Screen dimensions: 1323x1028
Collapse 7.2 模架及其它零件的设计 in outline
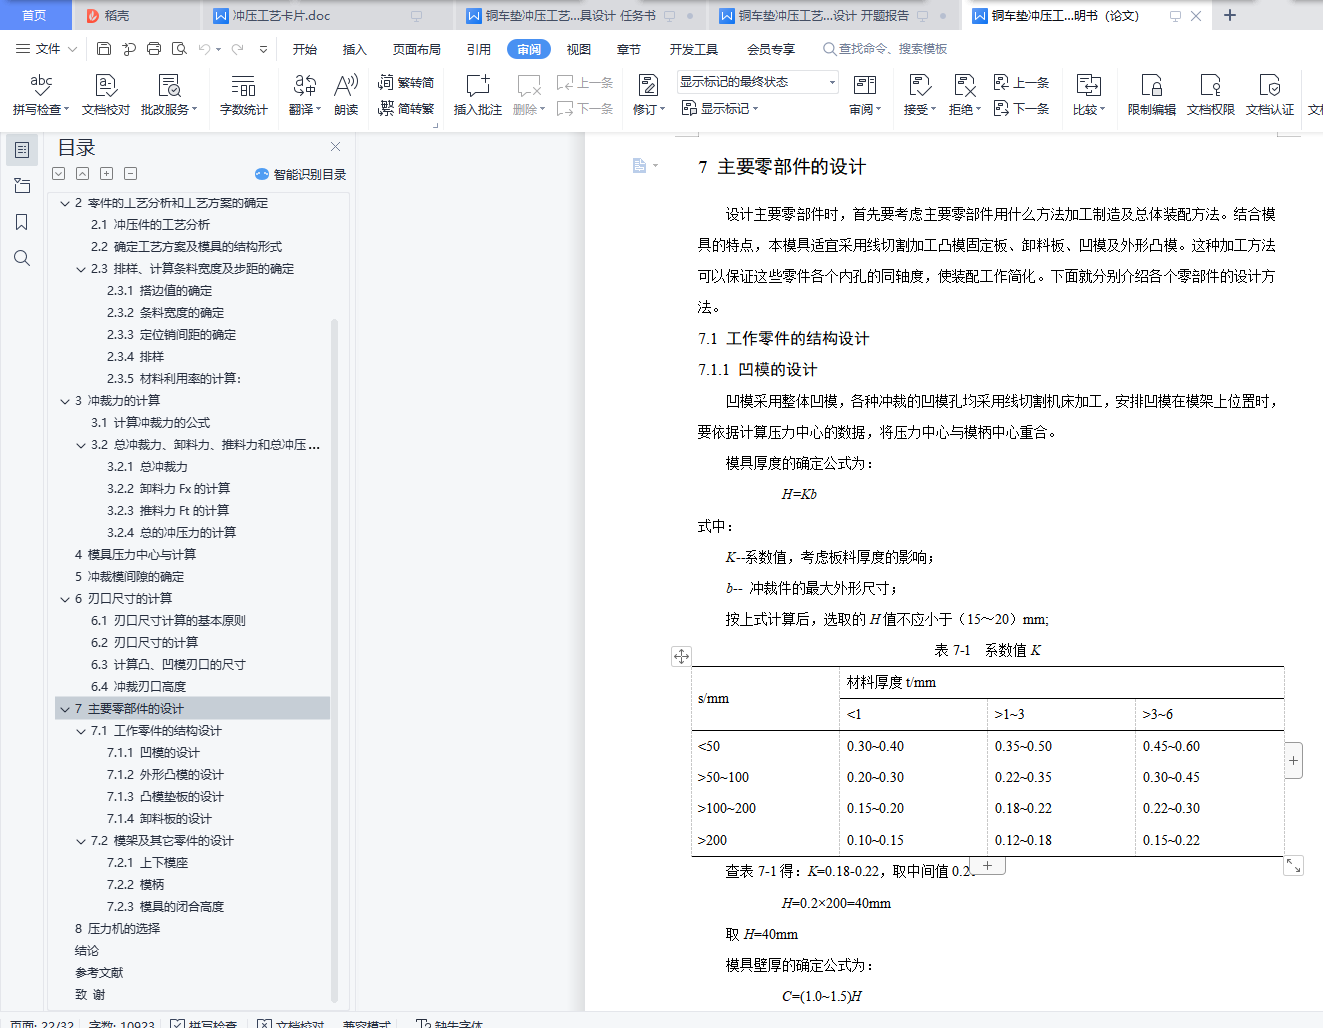point(81,841)
